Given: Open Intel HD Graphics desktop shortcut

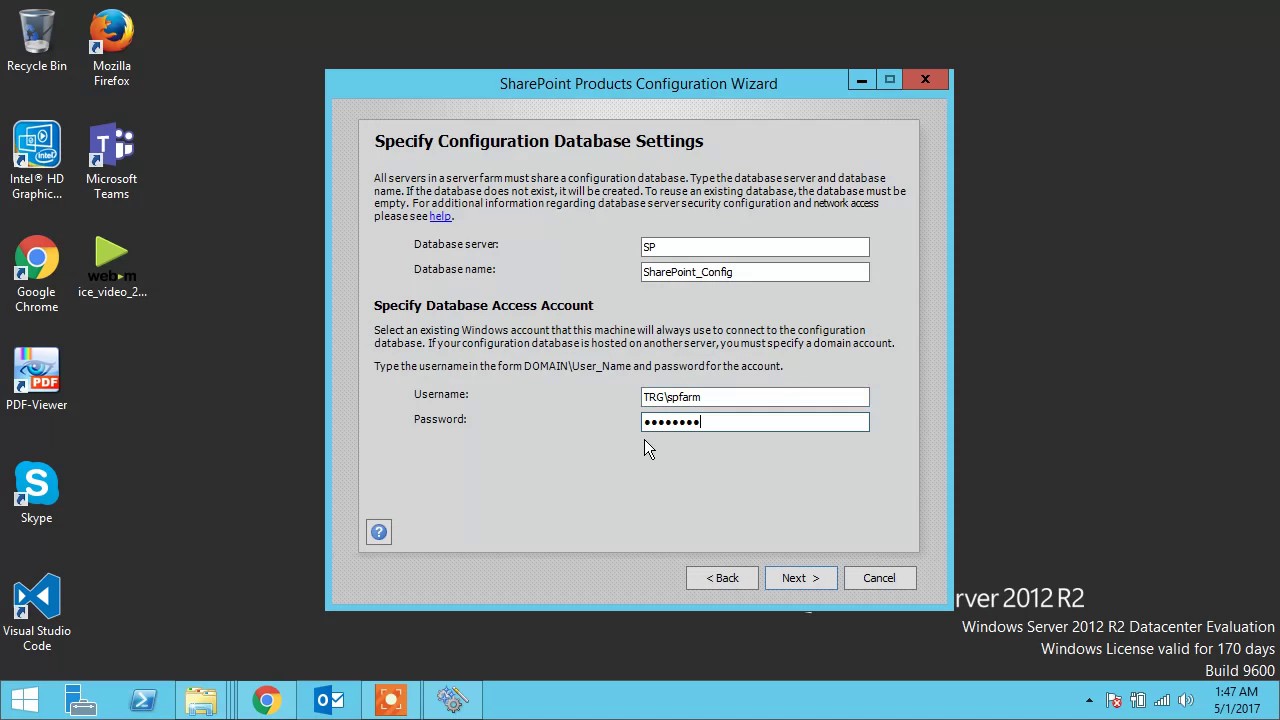Looking at the screenshot, I should click(37, 161).
